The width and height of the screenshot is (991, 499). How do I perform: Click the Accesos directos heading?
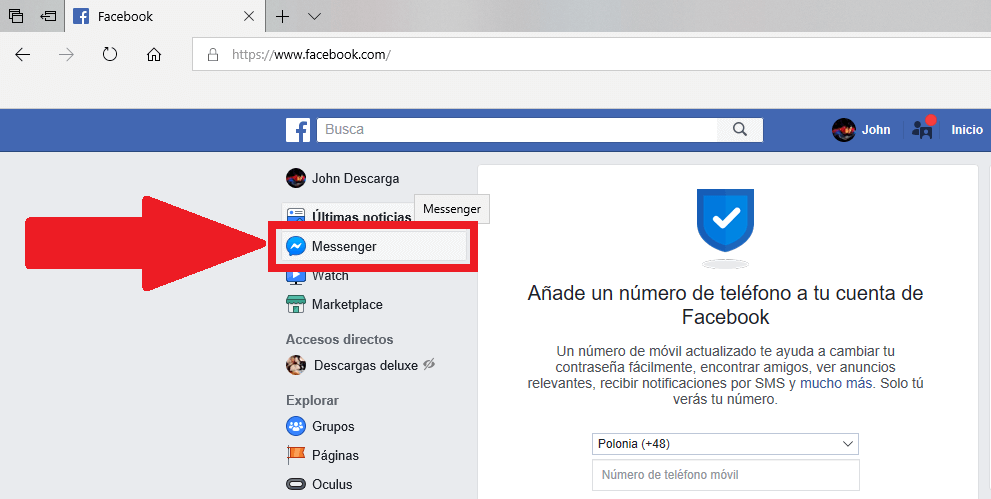pos(339,339)
